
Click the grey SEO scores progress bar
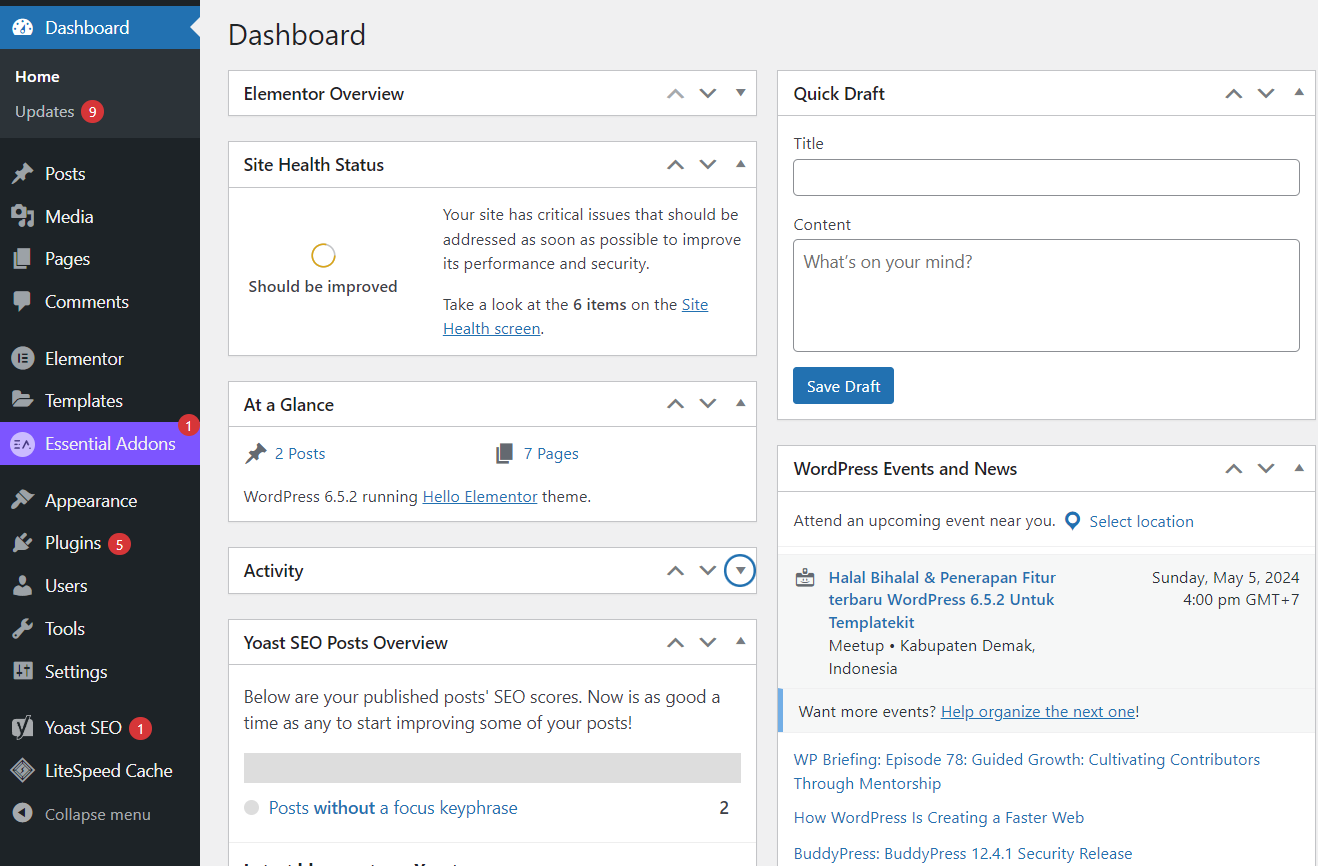click(492, 767)
